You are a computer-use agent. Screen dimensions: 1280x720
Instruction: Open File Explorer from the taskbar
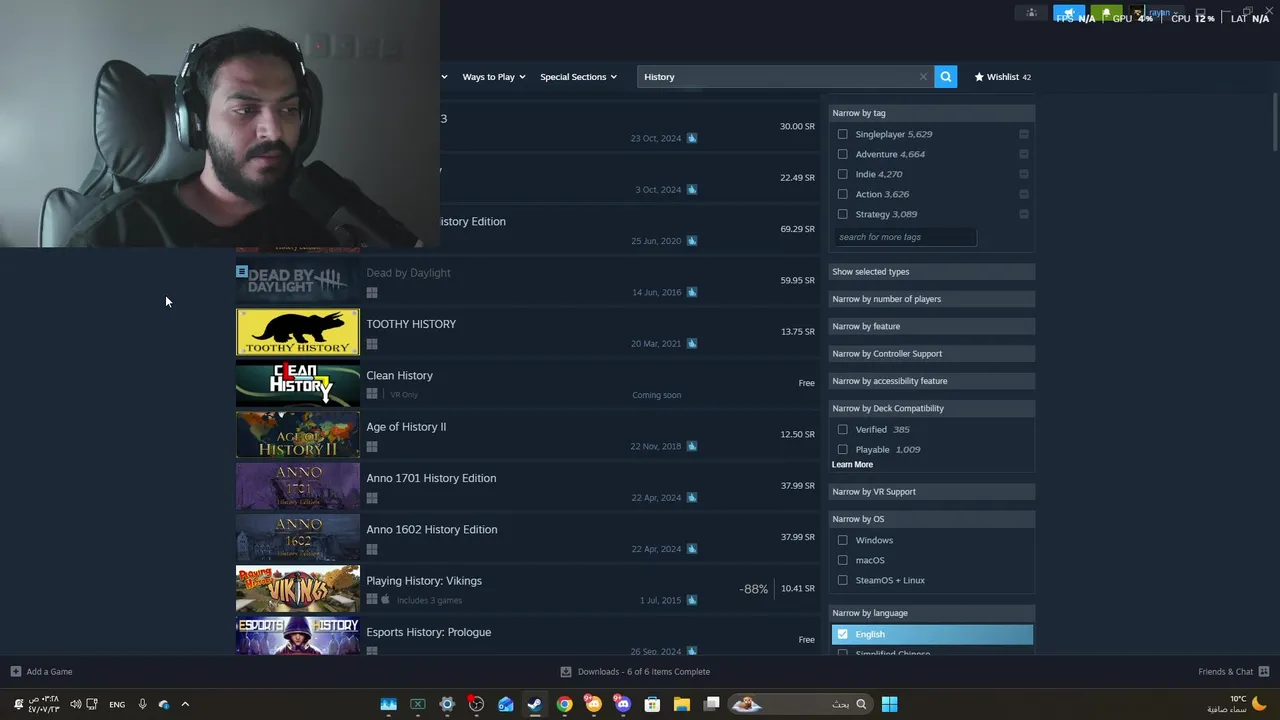click(682, 704)
